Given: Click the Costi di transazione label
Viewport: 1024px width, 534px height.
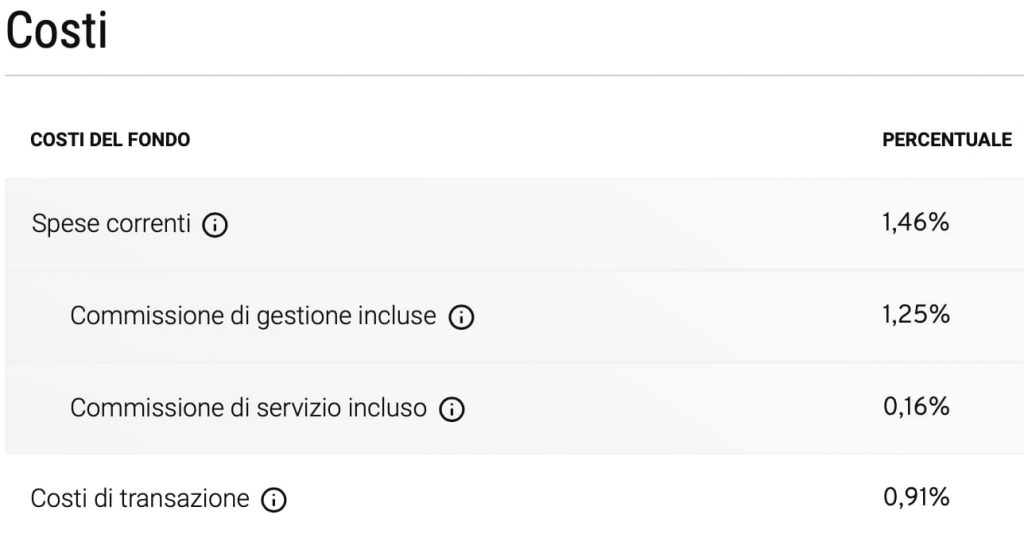Looking at the screenshot, I should click(140, 498).
